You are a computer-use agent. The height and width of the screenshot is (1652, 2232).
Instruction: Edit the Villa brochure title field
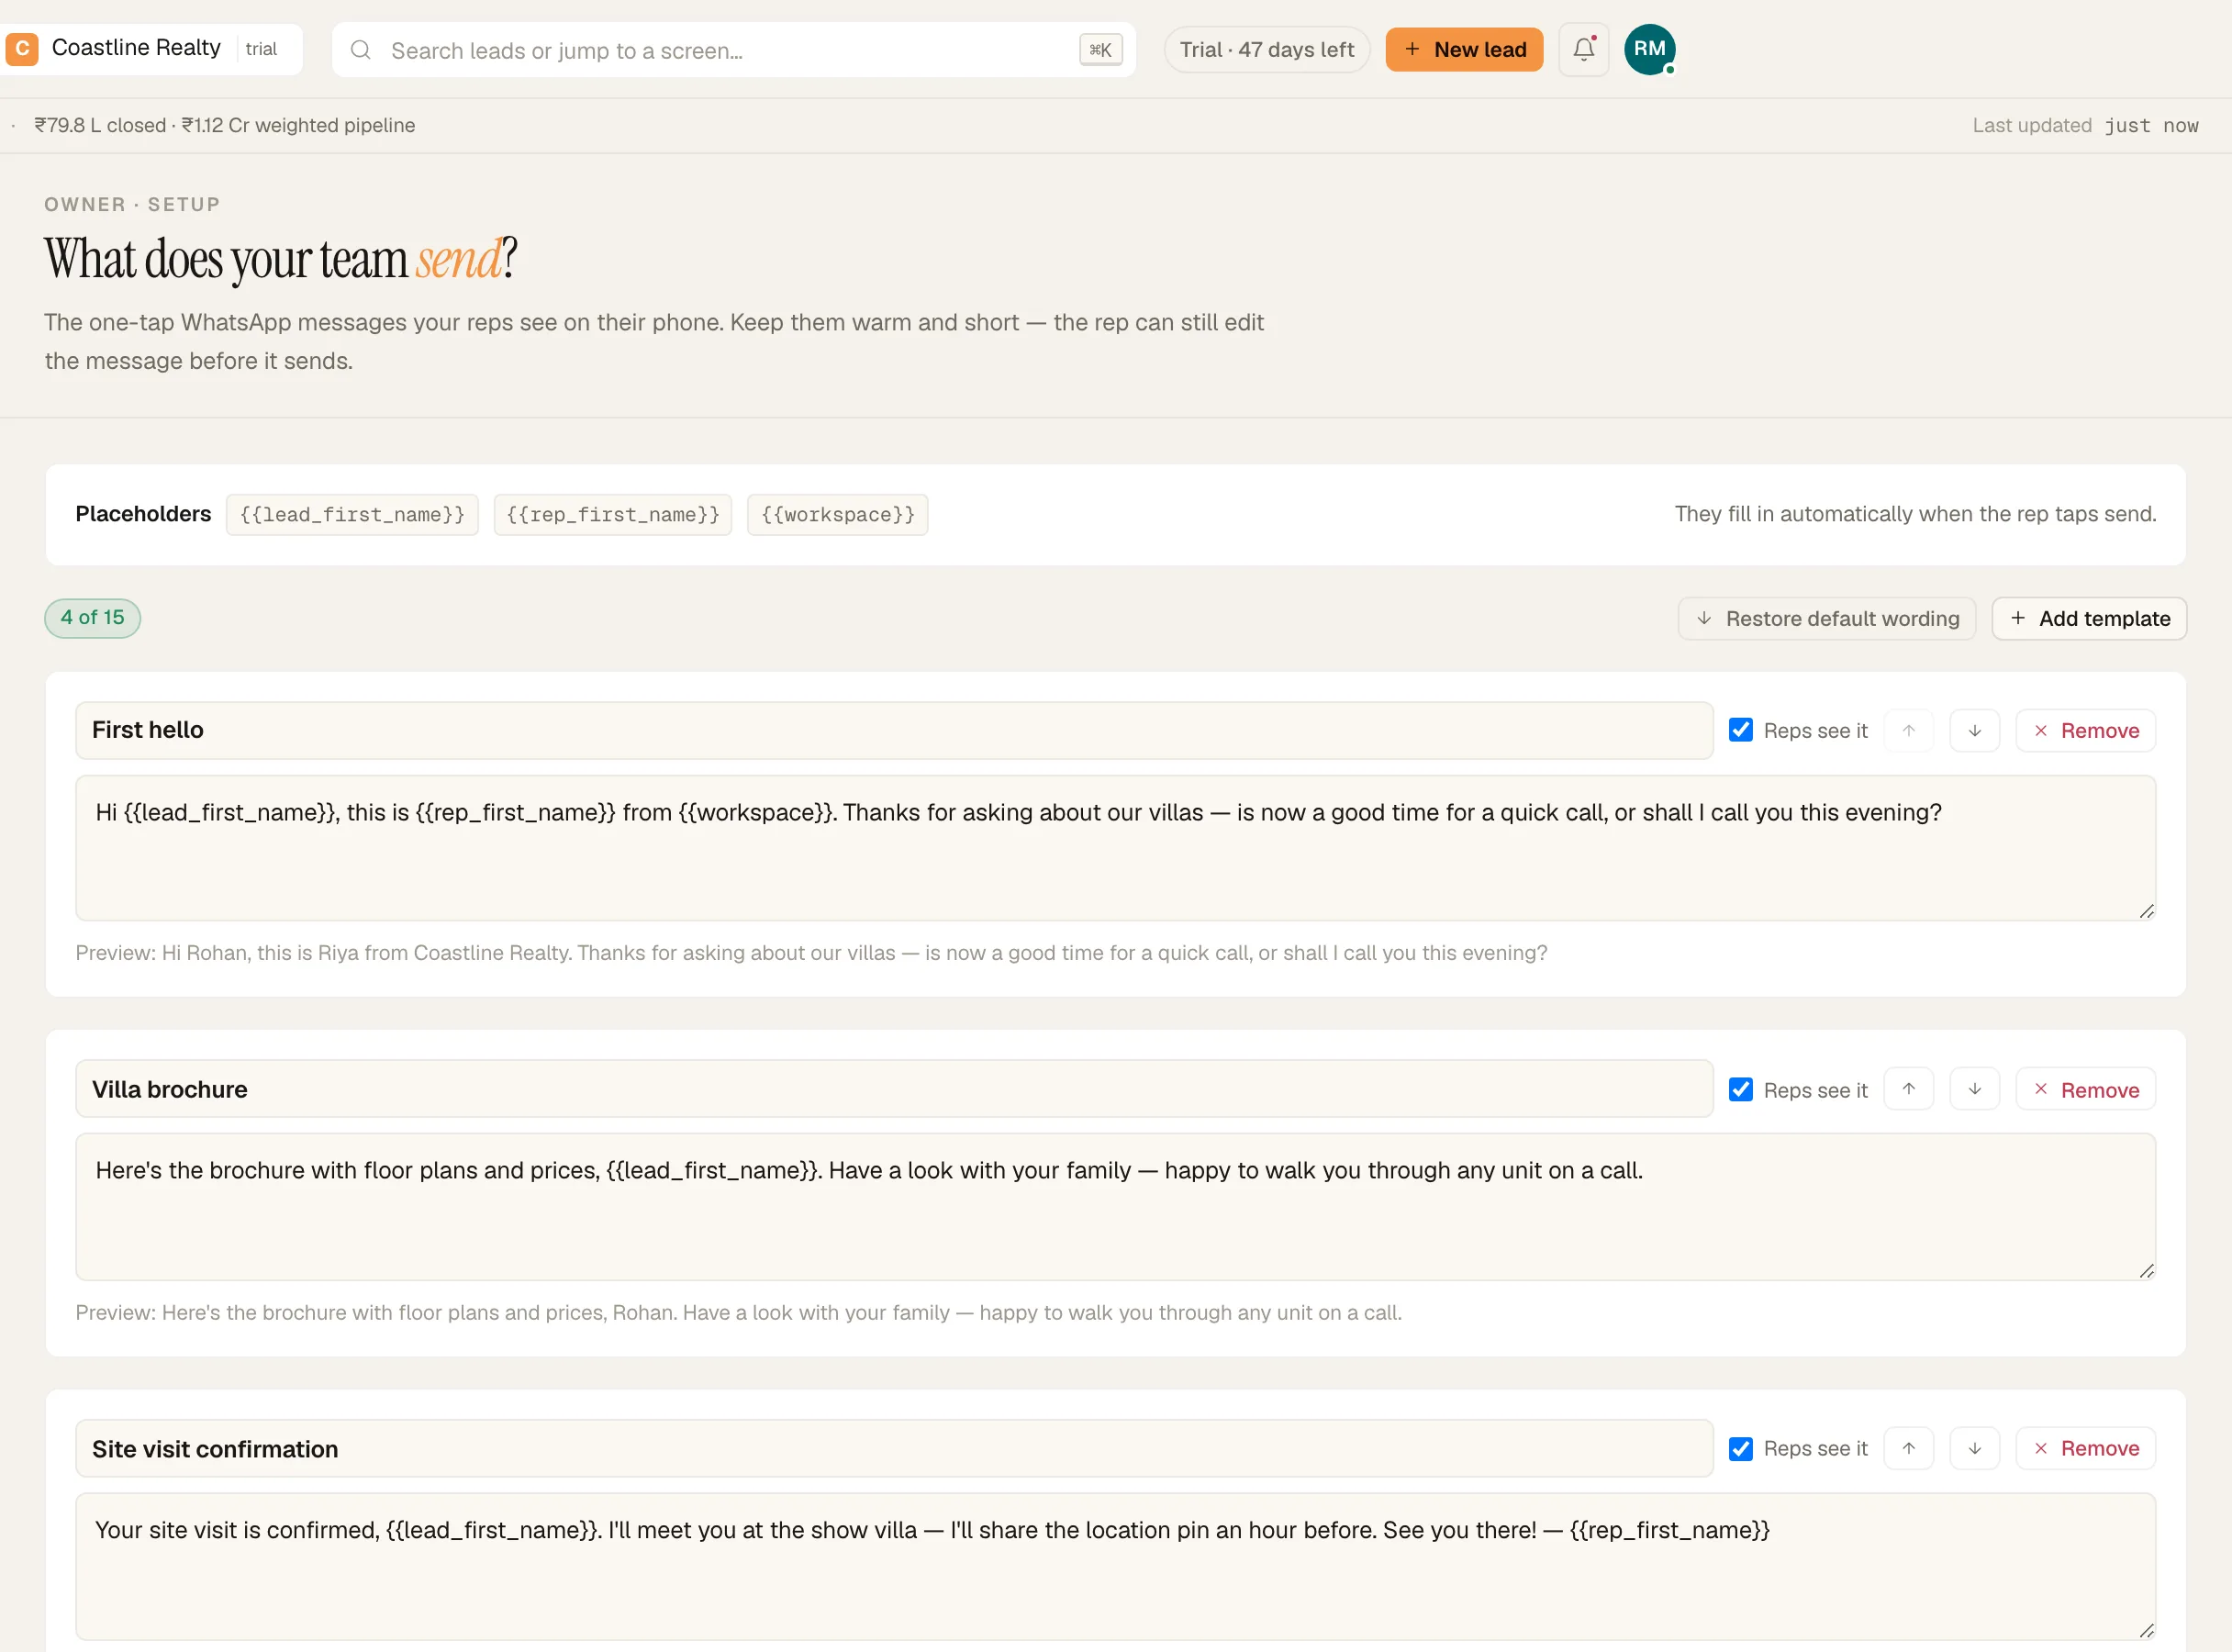point(894,1089)
